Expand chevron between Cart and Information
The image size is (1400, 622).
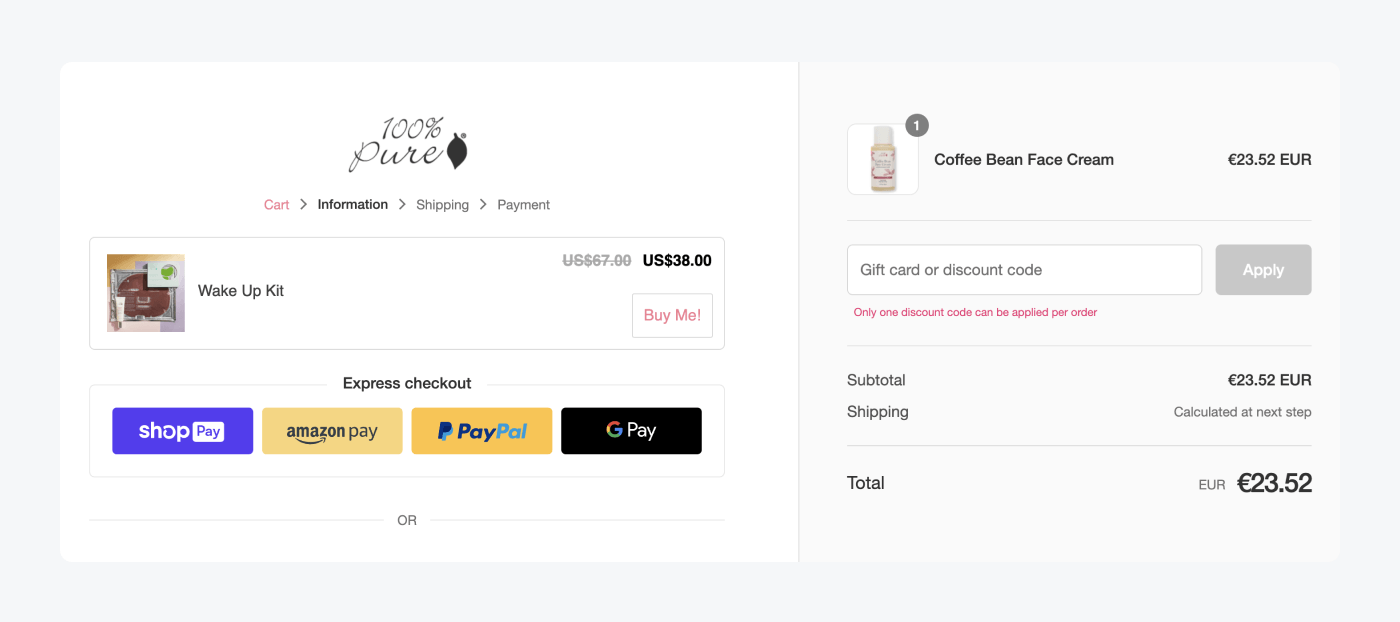click(x=303, y=204)
